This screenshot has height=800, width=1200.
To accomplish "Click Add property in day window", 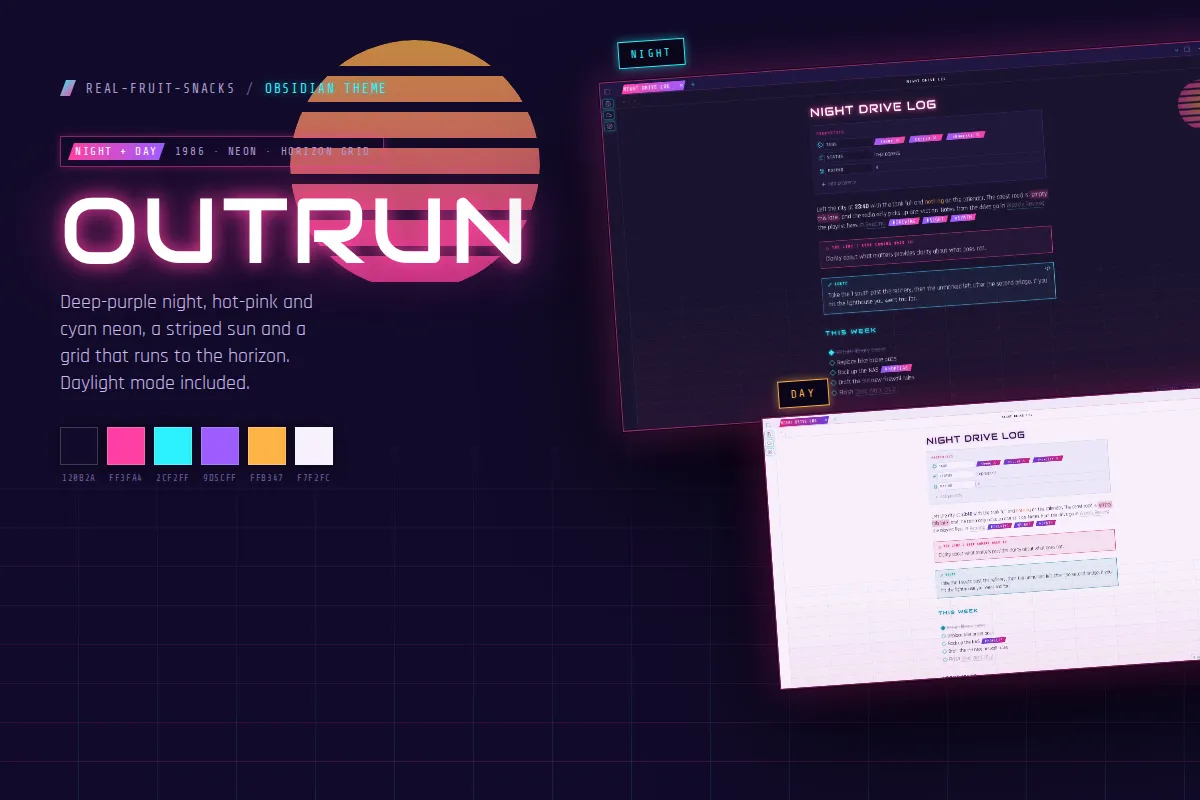I will click(951, 496).
